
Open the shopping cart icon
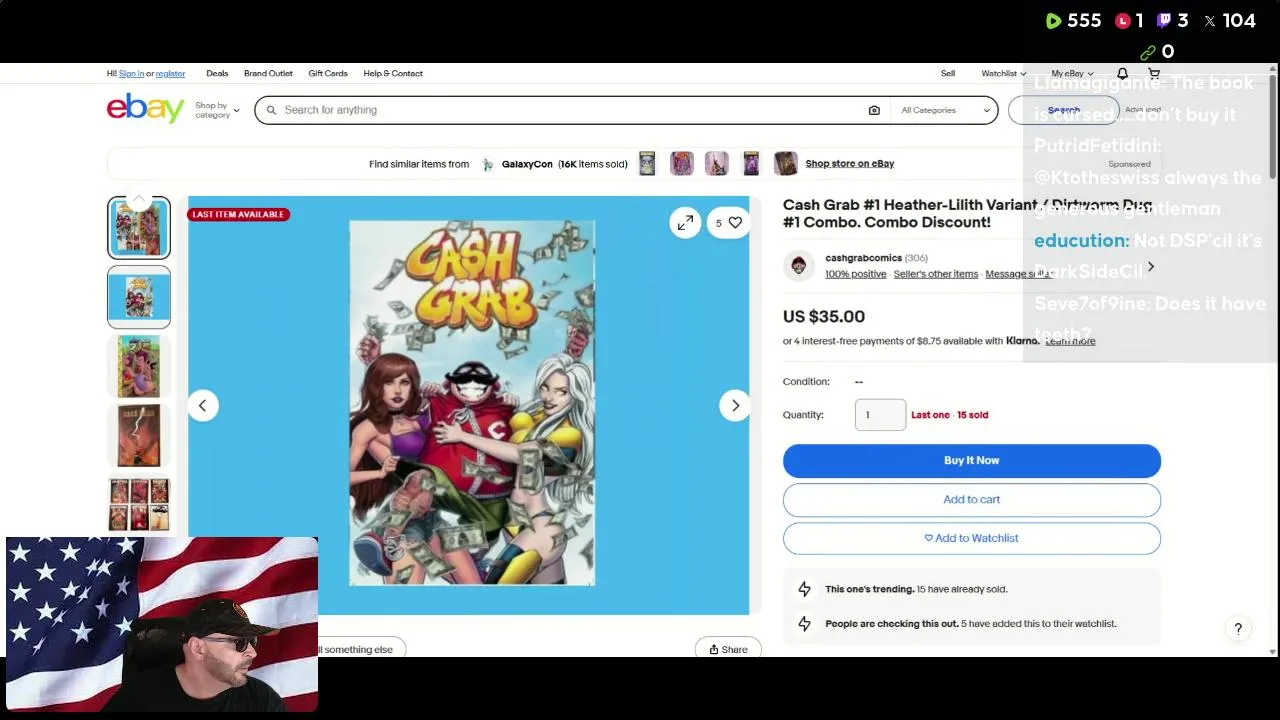[1153, 73]
